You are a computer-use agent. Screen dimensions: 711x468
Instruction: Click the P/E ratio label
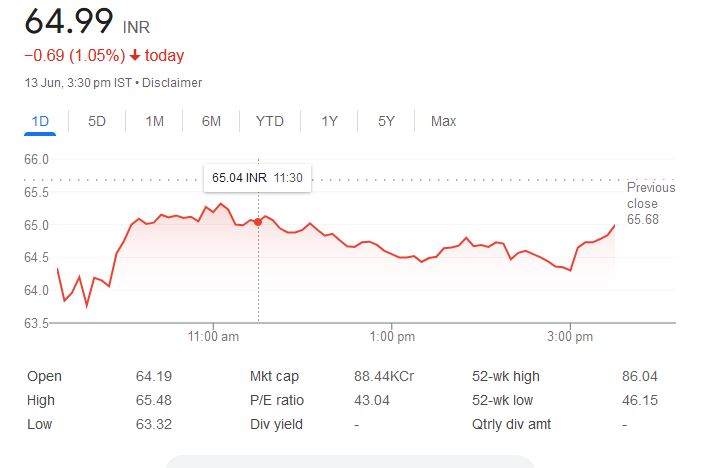coord(277,400)
